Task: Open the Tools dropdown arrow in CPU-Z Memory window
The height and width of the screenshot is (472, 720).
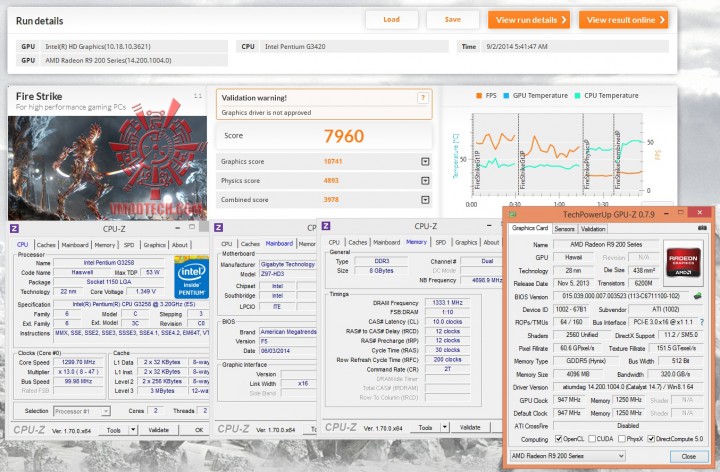Action: coord(444,427)
